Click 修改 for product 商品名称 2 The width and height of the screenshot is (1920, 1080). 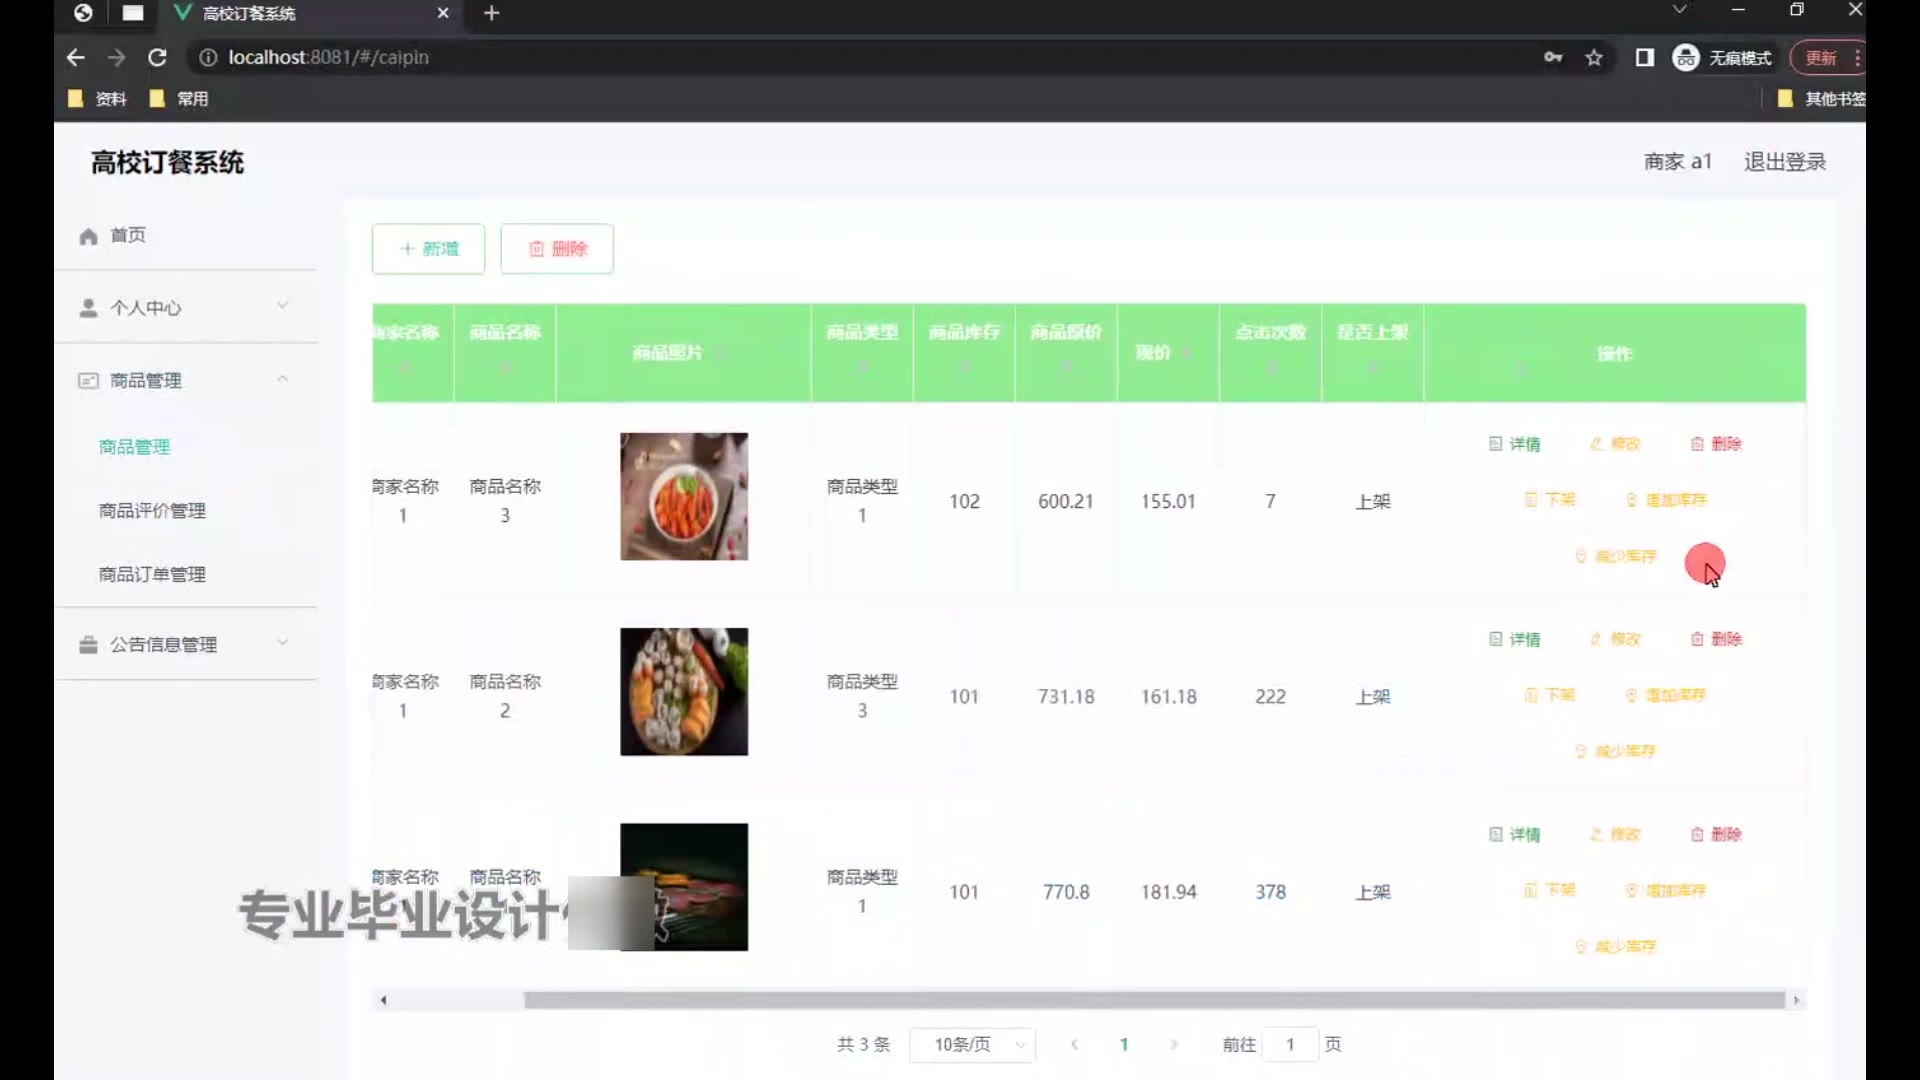tap(1615, 639)
